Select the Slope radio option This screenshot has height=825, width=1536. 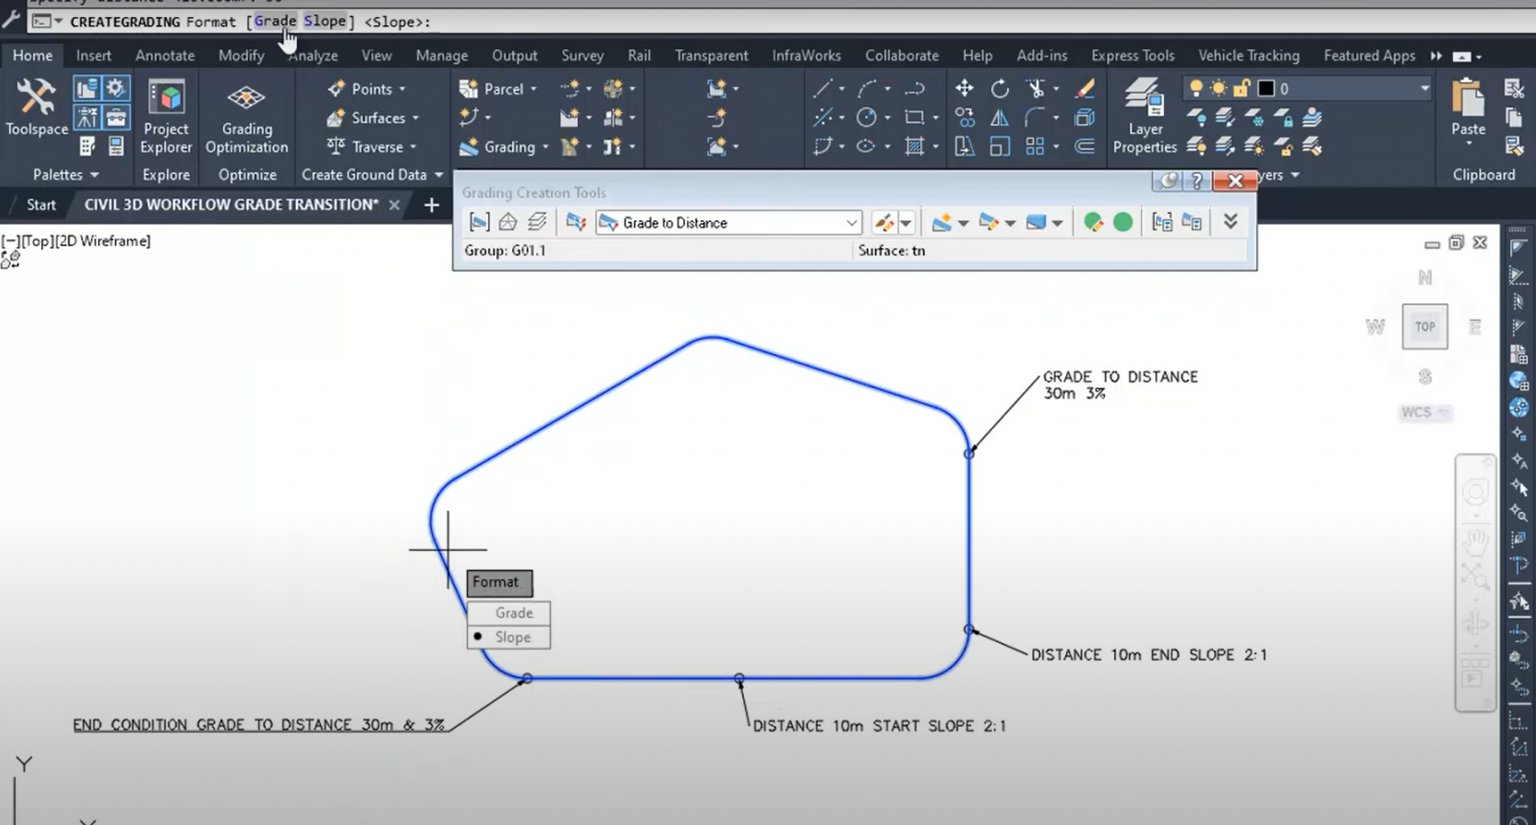tap(511, 637)
